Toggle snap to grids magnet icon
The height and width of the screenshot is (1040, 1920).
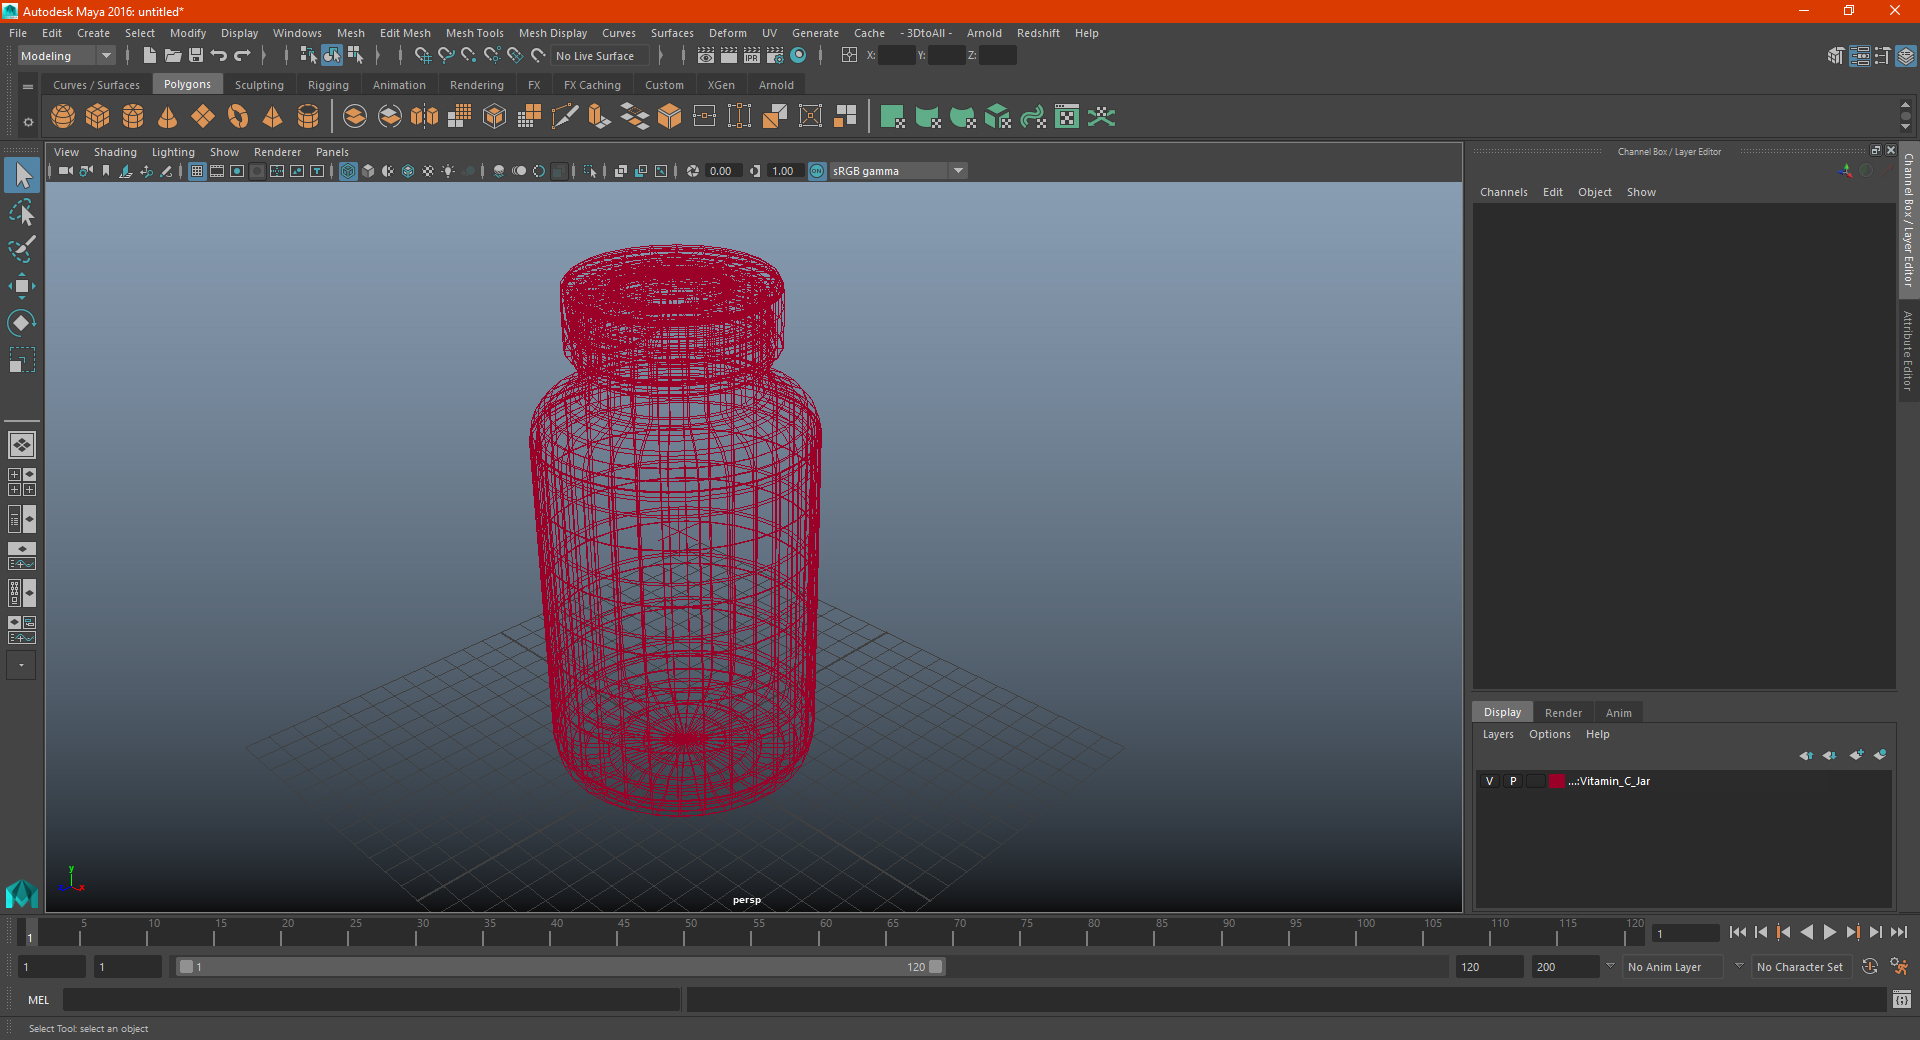coord(423,55)
